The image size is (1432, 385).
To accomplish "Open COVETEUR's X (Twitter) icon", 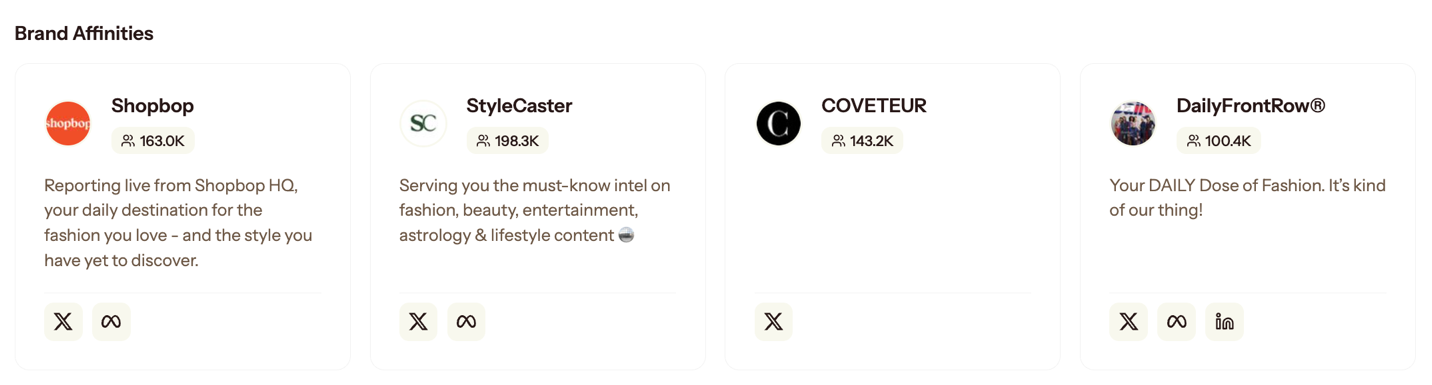I will (773, 322).
